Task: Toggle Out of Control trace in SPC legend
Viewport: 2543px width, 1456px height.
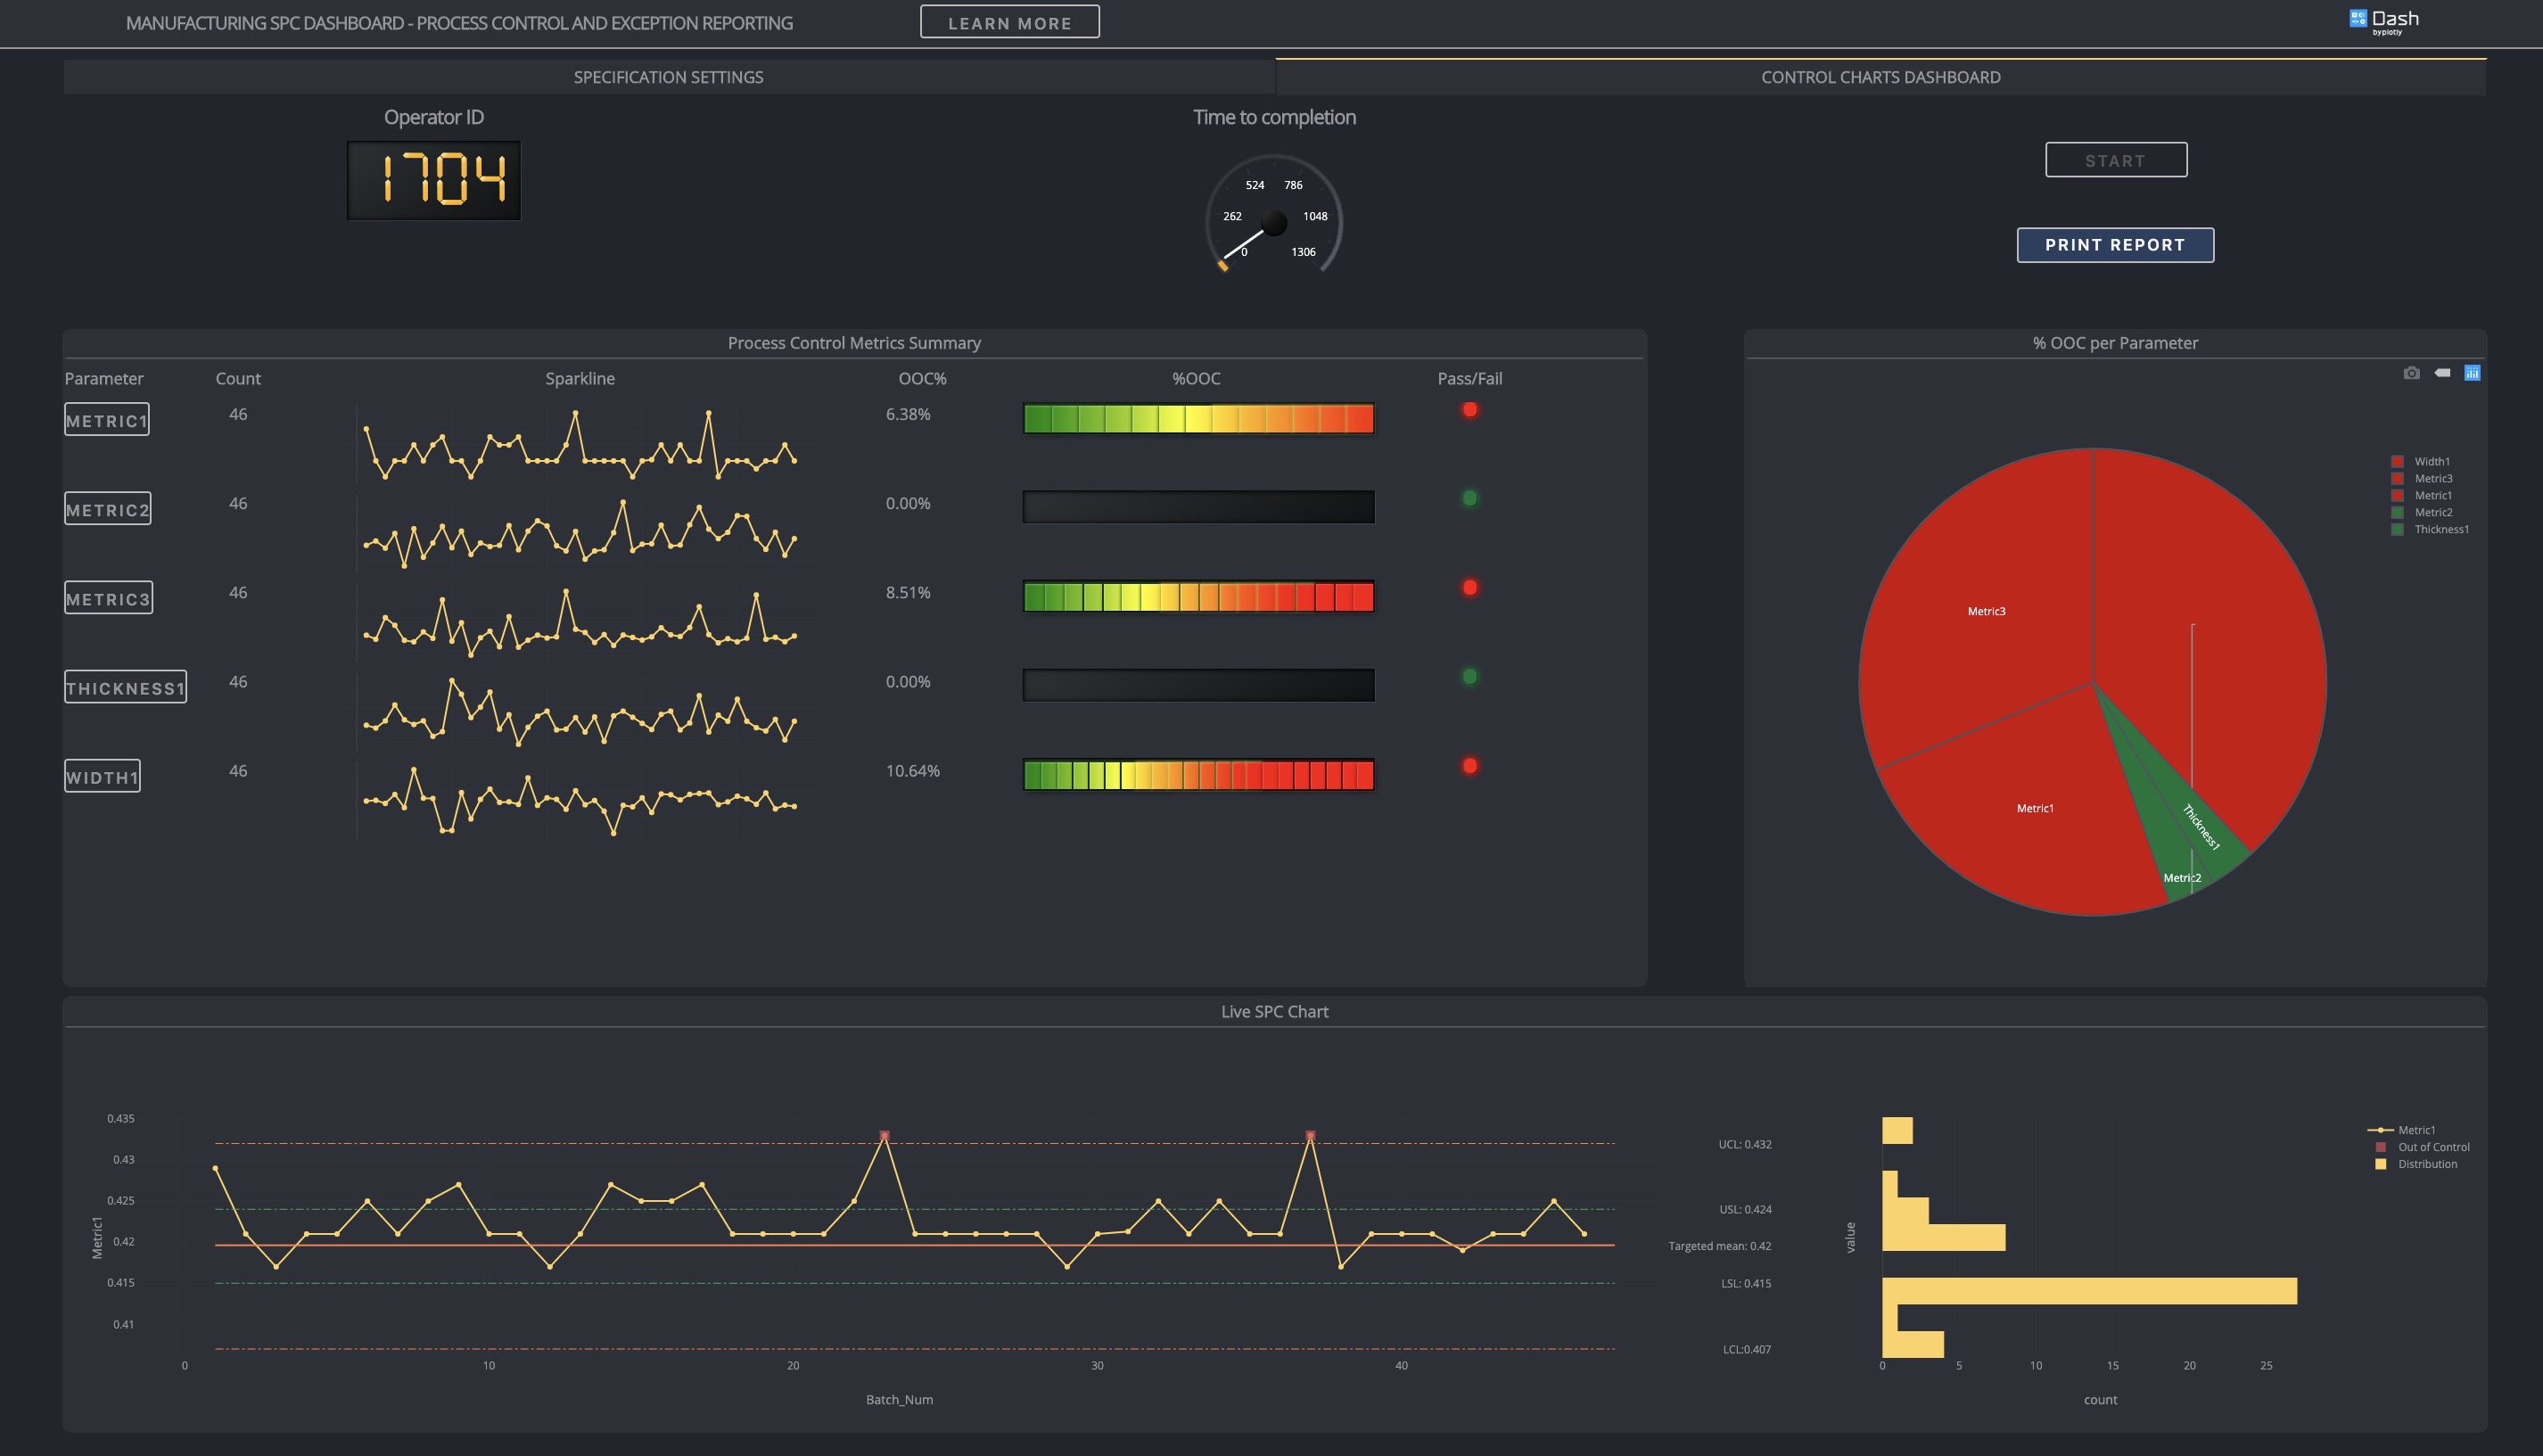Action: pyautogui.click(x=2432, y=1147)
